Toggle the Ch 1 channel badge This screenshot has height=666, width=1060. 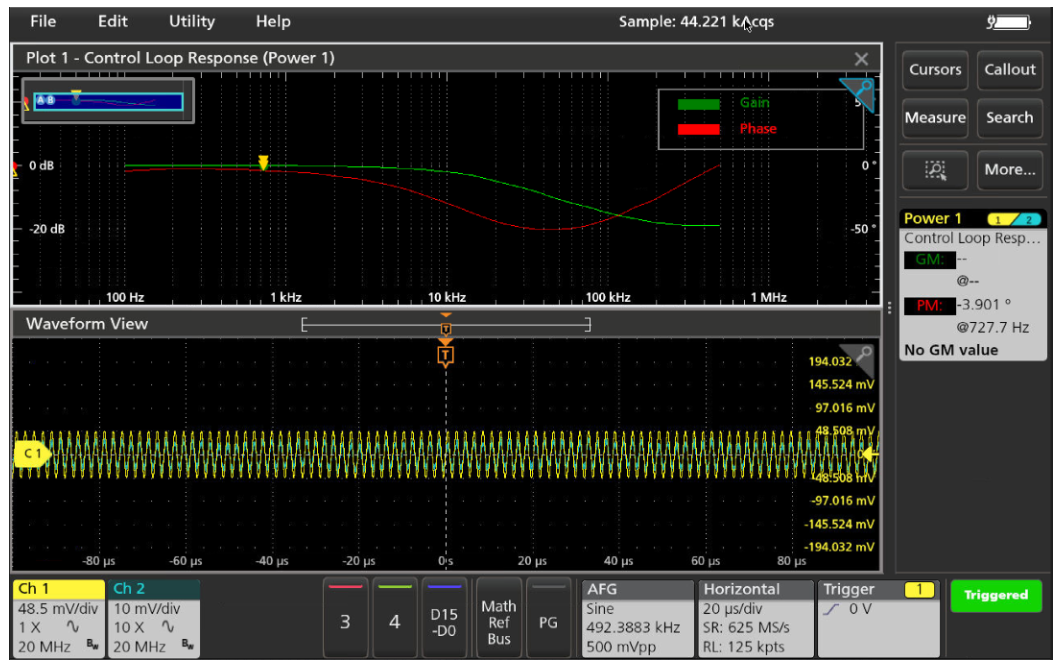click(x=57, y=618)
